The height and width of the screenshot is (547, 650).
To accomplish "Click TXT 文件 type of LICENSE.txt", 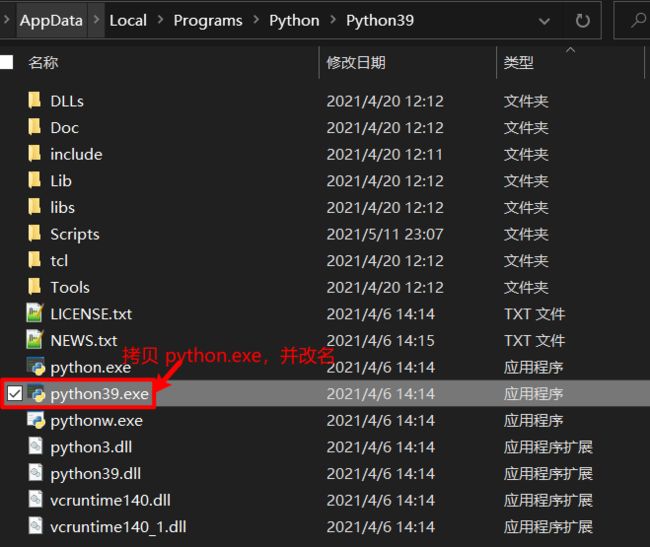I will coord(534,314).
